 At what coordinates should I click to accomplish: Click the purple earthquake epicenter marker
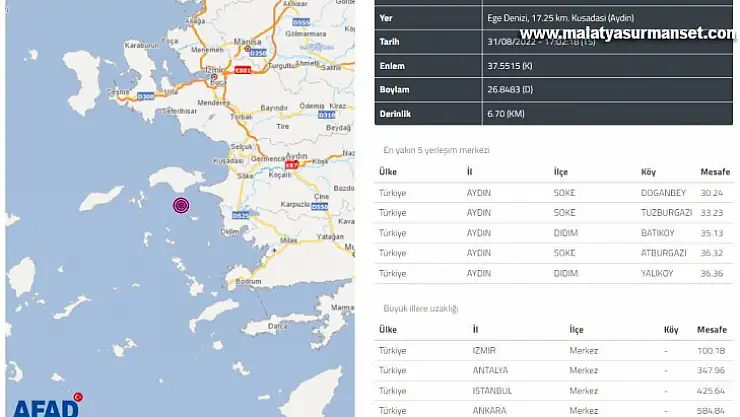181,205
